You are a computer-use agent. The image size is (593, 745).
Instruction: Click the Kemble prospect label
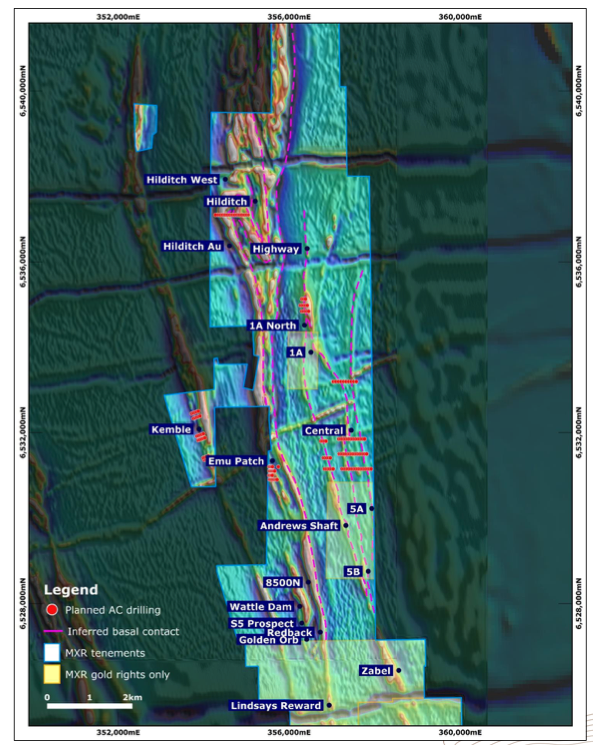171,430
